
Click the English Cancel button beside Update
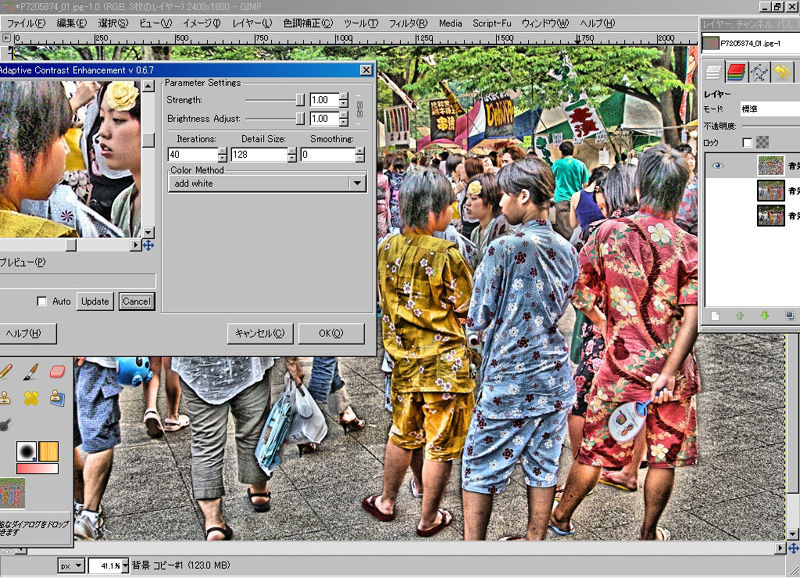tap(137, 301)
